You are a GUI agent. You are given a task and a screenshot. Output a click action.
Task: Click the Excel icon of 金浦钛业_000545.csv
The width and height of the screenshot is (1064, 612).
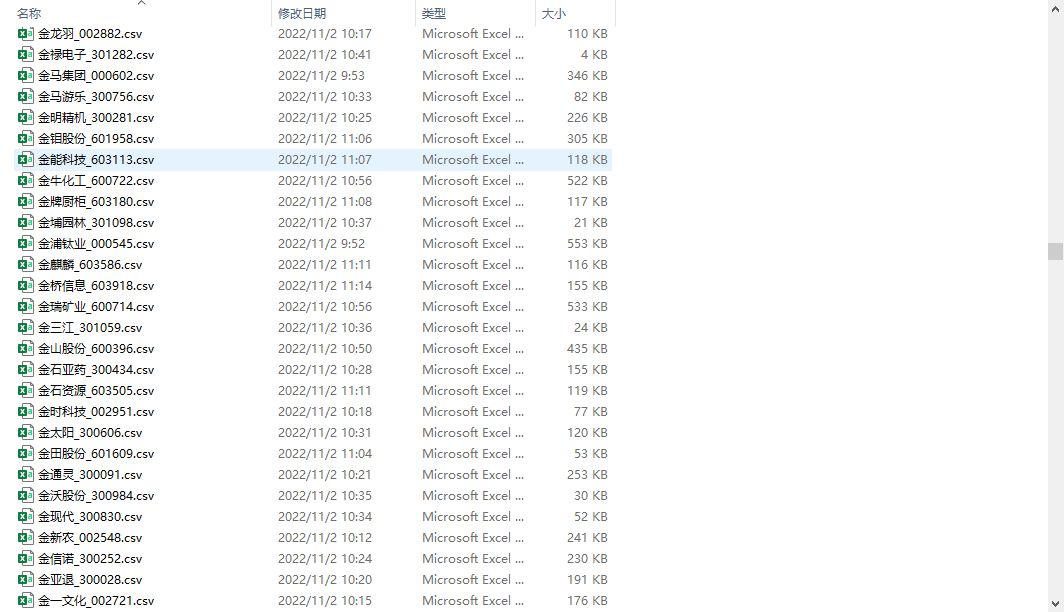coord(26,244)
